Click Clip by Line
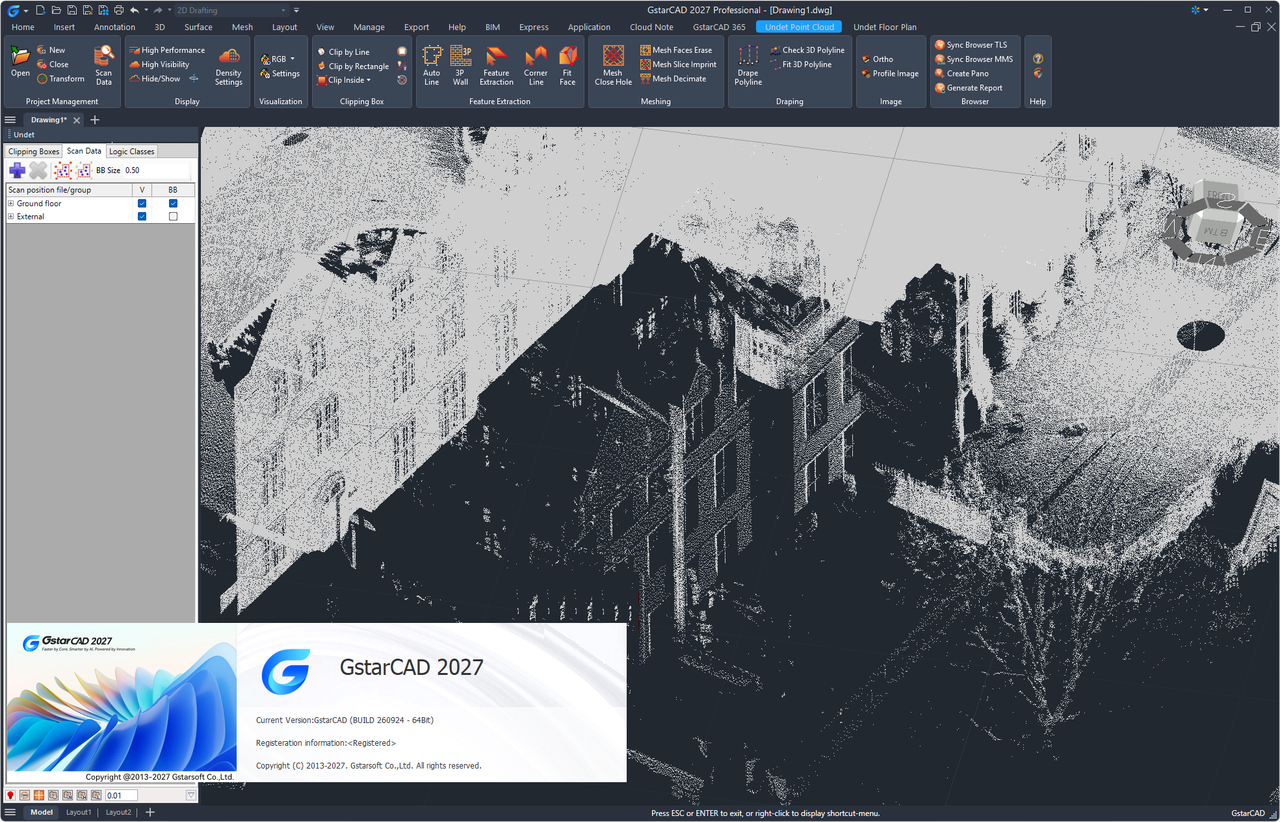 (x=342, y=52)
